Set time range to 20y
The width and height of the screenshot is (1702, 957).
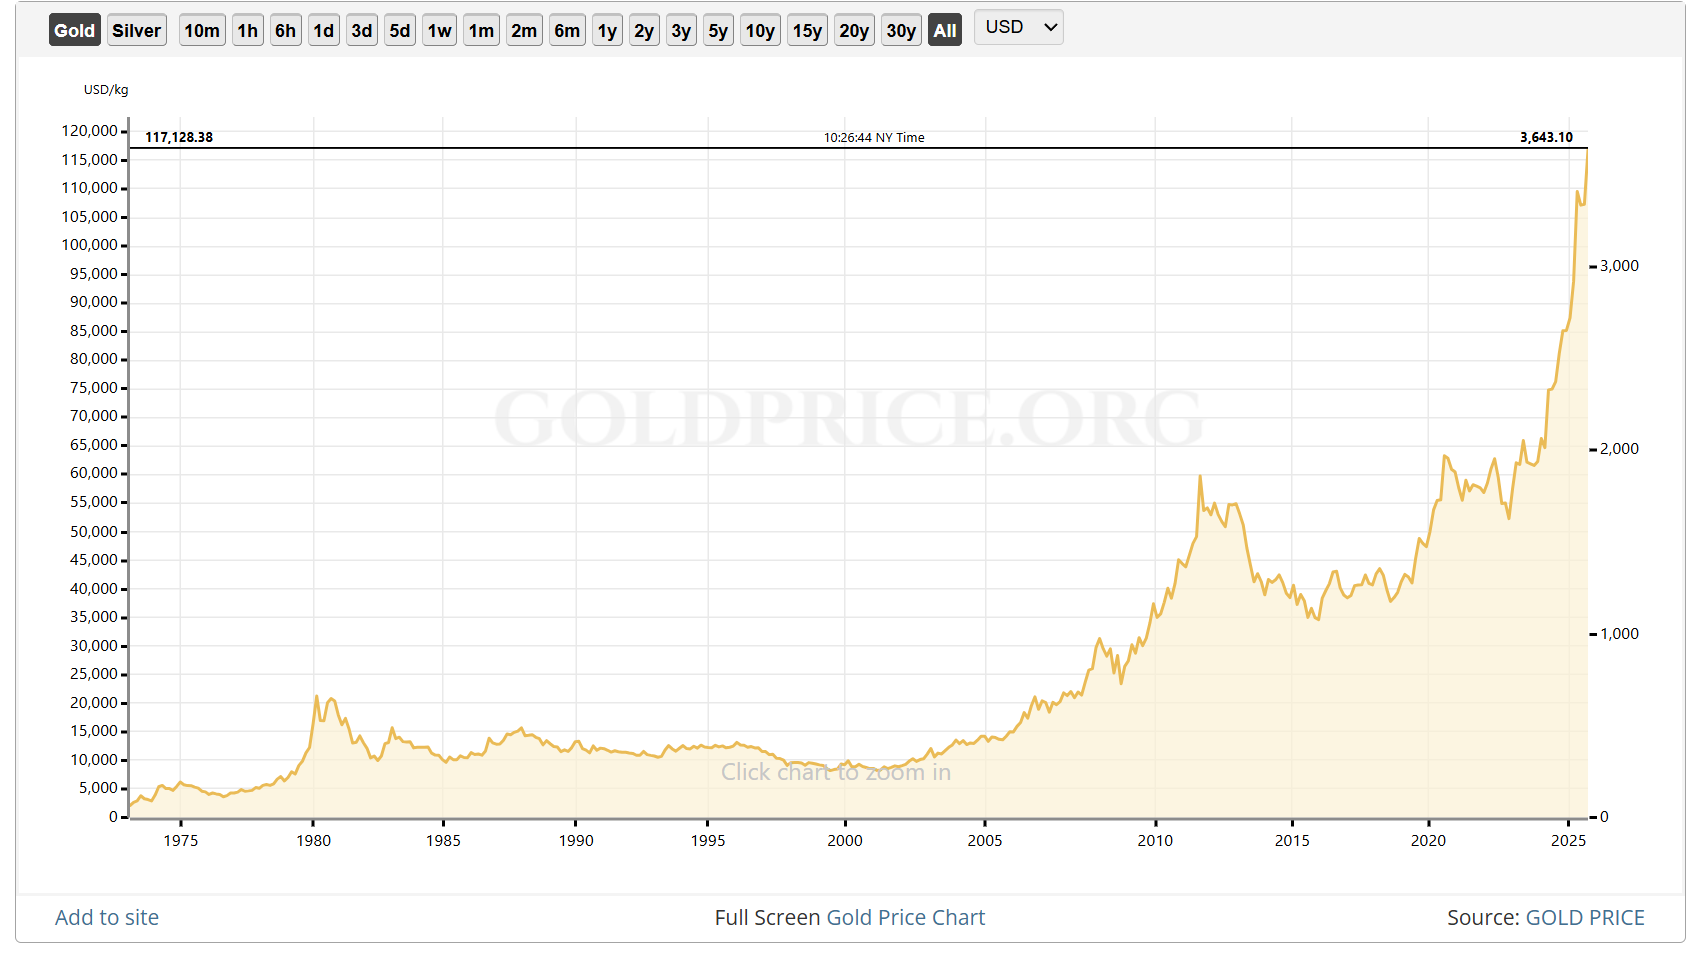click(854, 30)
